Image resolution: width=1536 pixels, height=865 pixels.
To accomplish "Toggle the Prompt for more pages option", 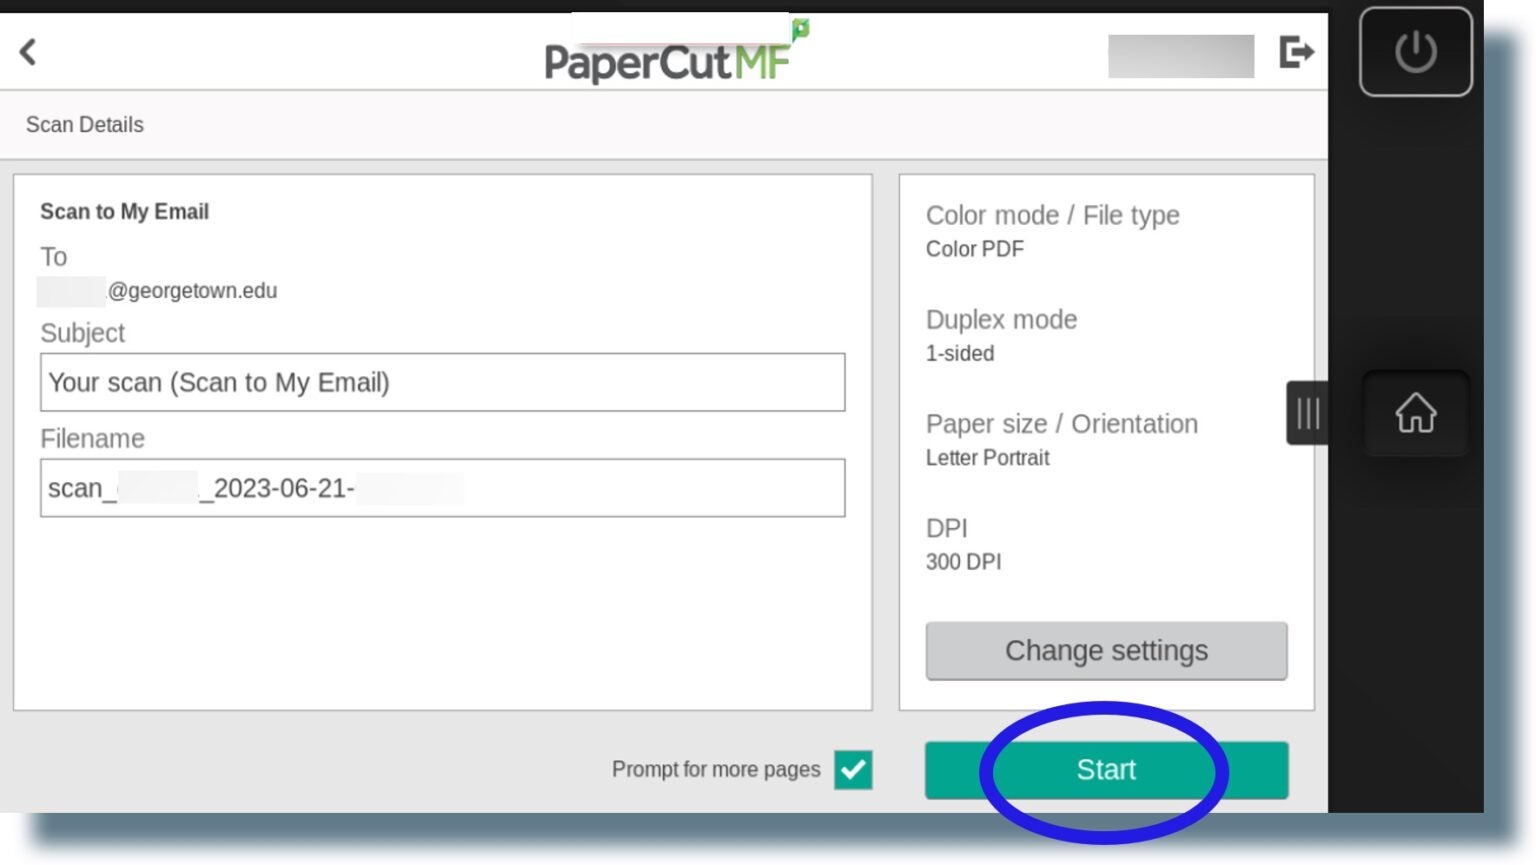I will pos(852,770).
